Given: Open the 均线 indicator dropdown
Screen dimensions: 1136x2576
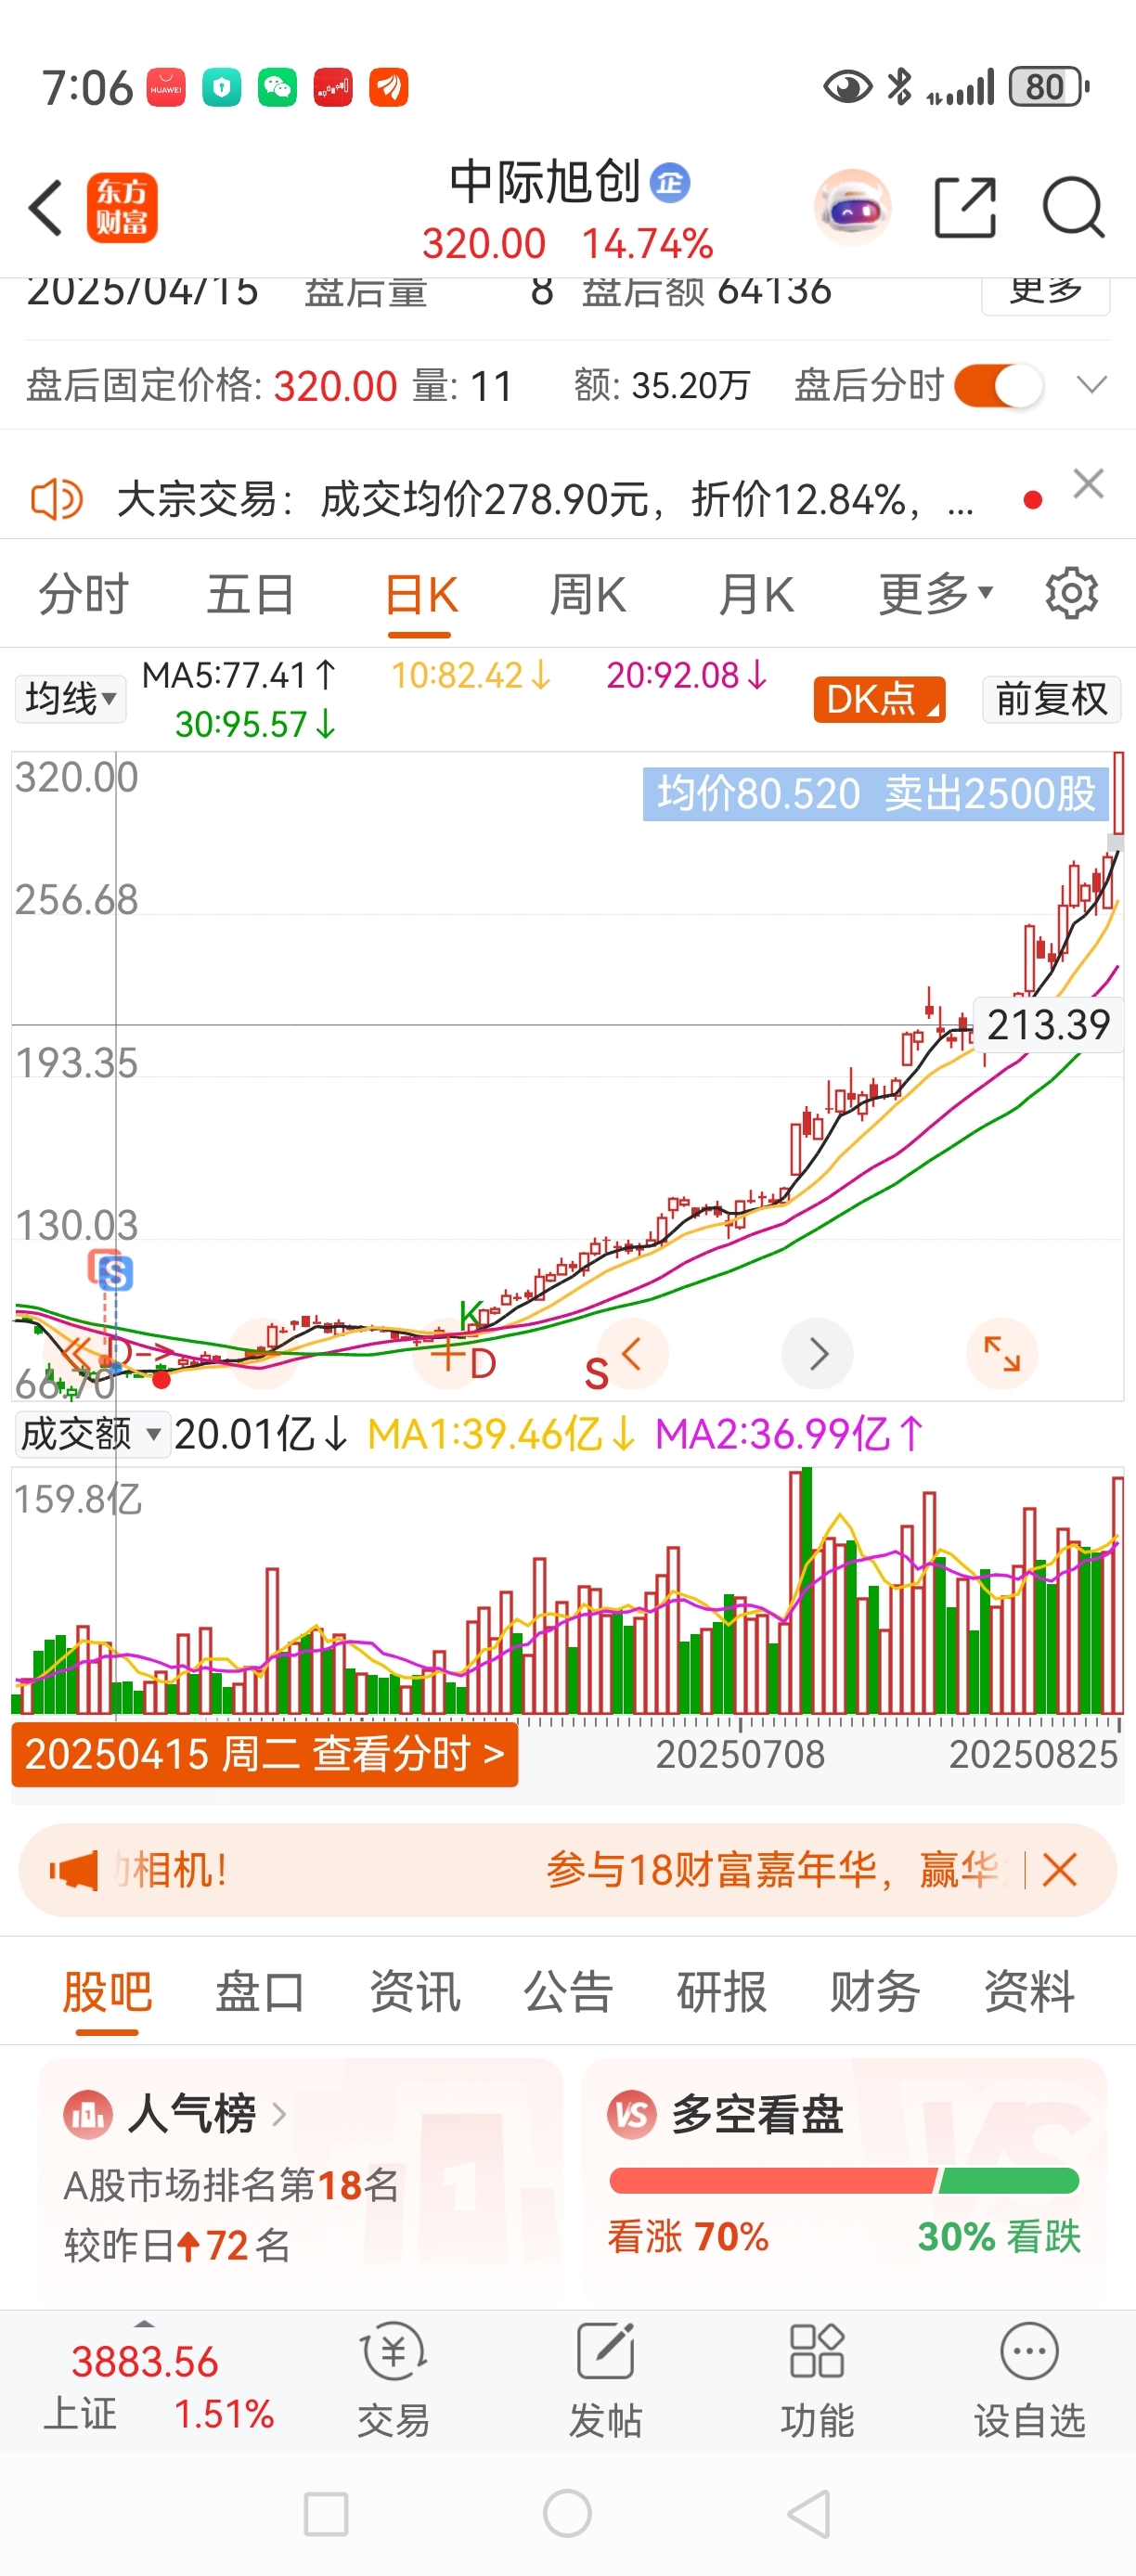Looking at the screenshot, I should click(x=70, y=699).
